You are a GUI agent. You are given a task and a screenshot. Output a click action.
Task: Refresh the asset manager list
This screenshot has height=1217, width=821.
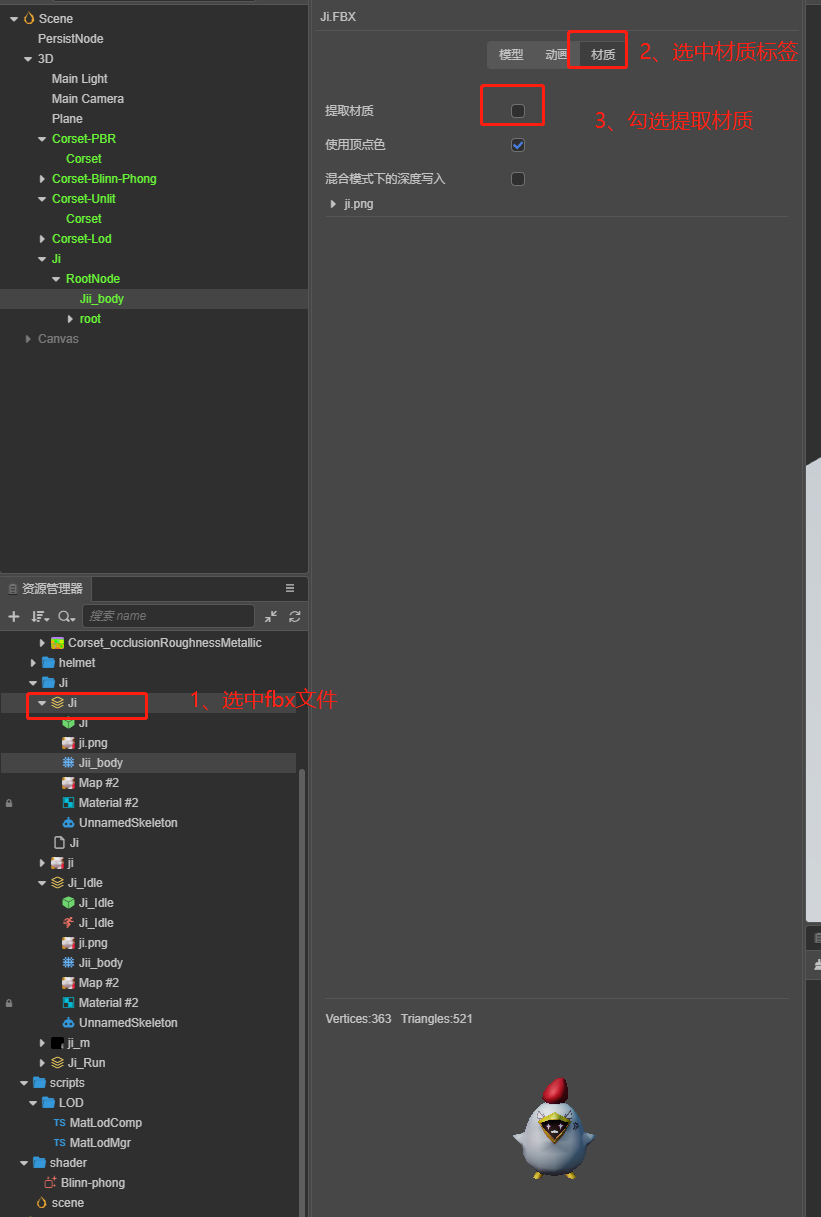coord(295,616)
